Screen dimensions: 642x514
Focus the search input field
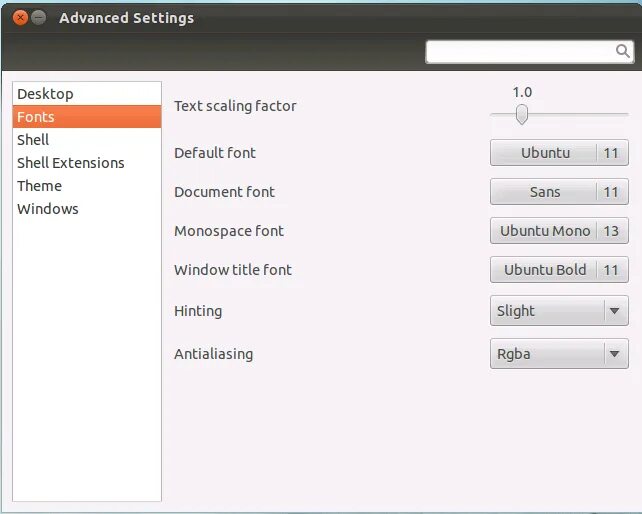point(529,52)
